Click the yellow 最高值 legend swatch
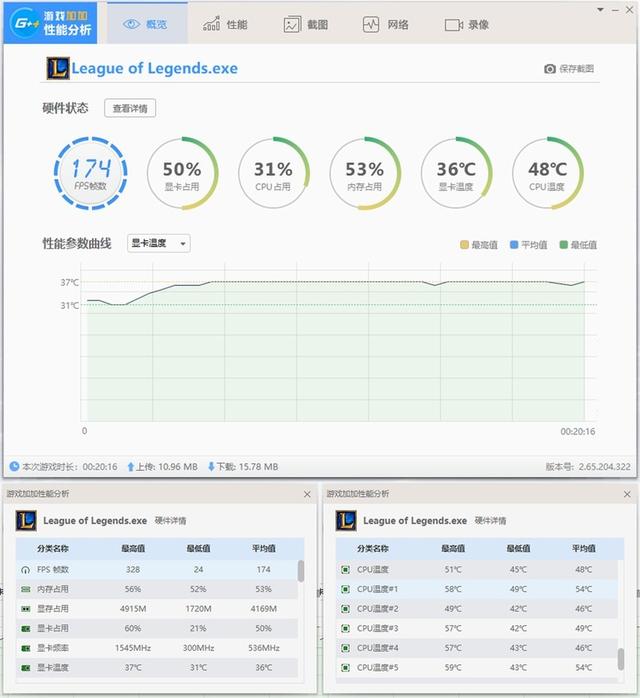 coord(464,245)
